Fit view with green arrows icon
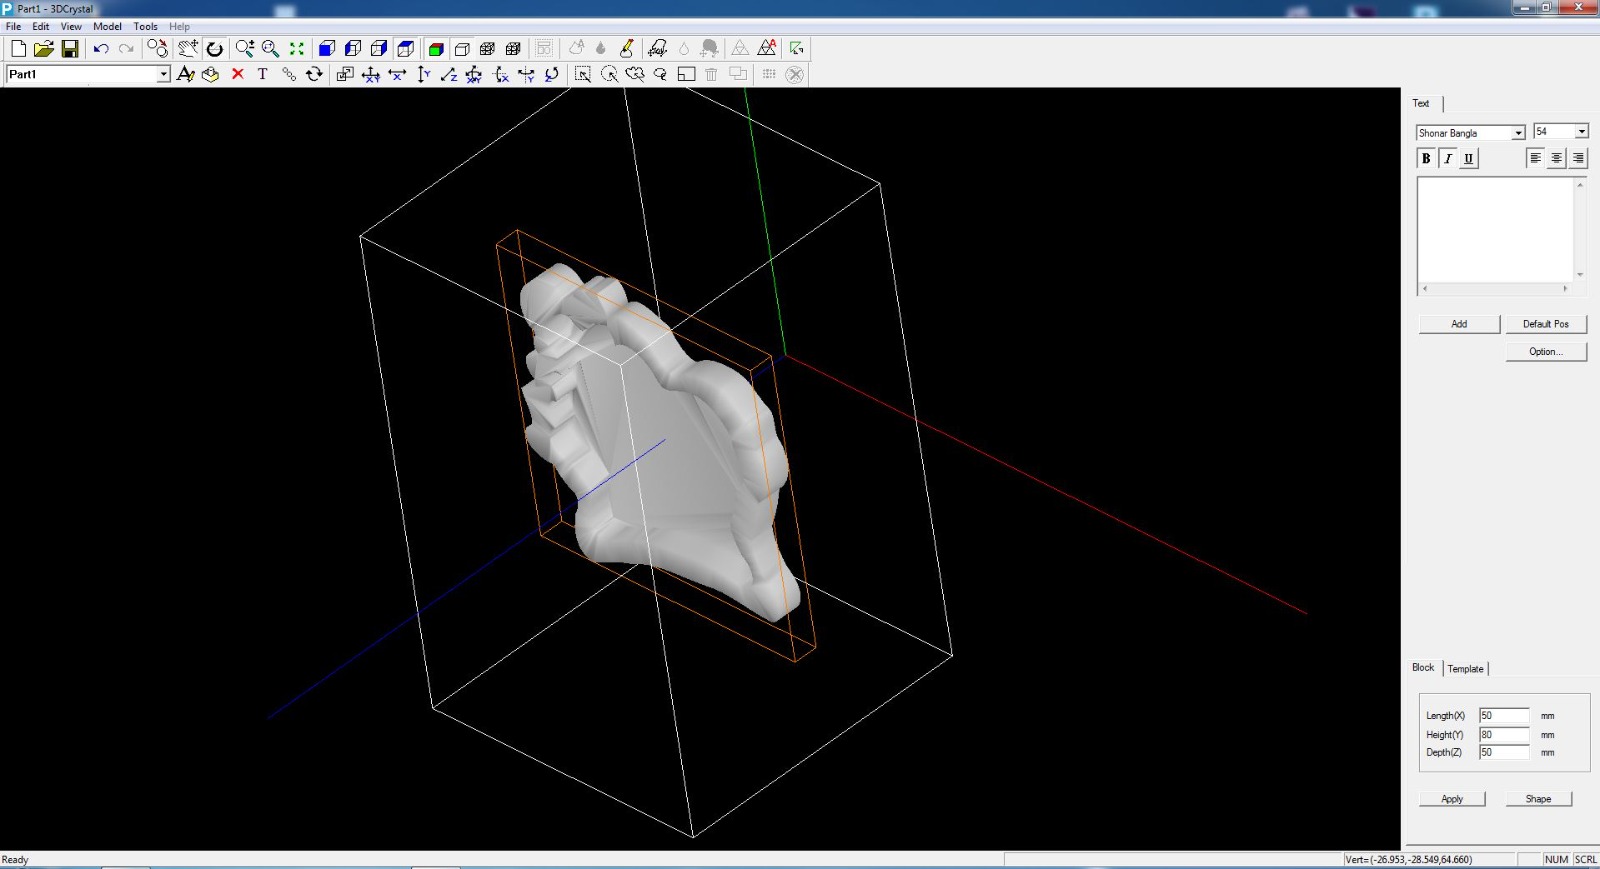The image size is (1600, 869). point(297,48)
